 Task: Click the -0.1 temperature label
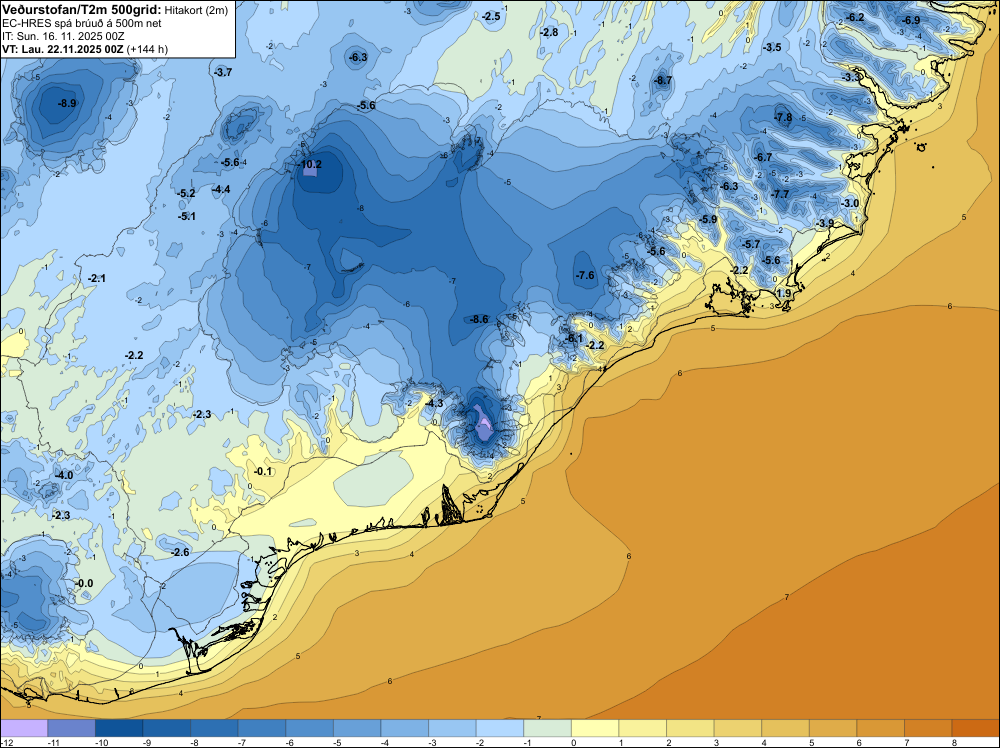coord(263,472)
